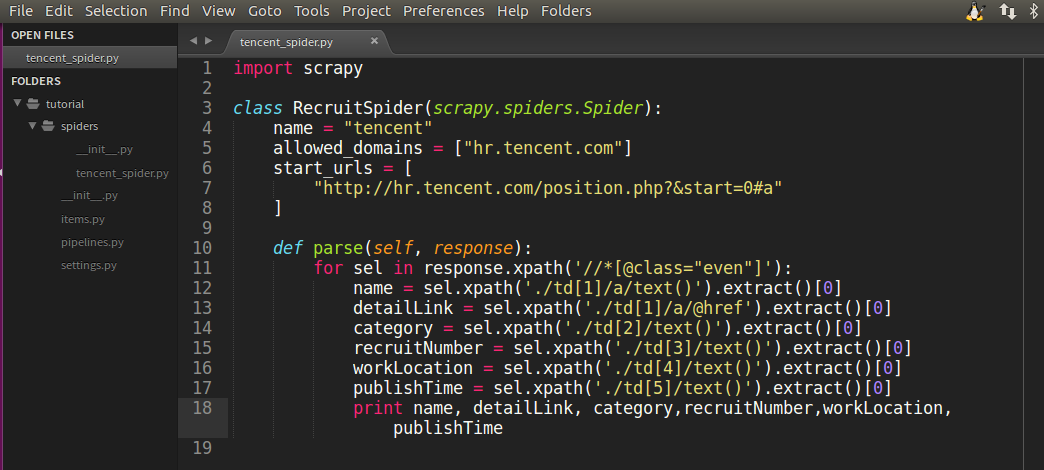Click the spiders folder icon

click(x=48, y=127)
